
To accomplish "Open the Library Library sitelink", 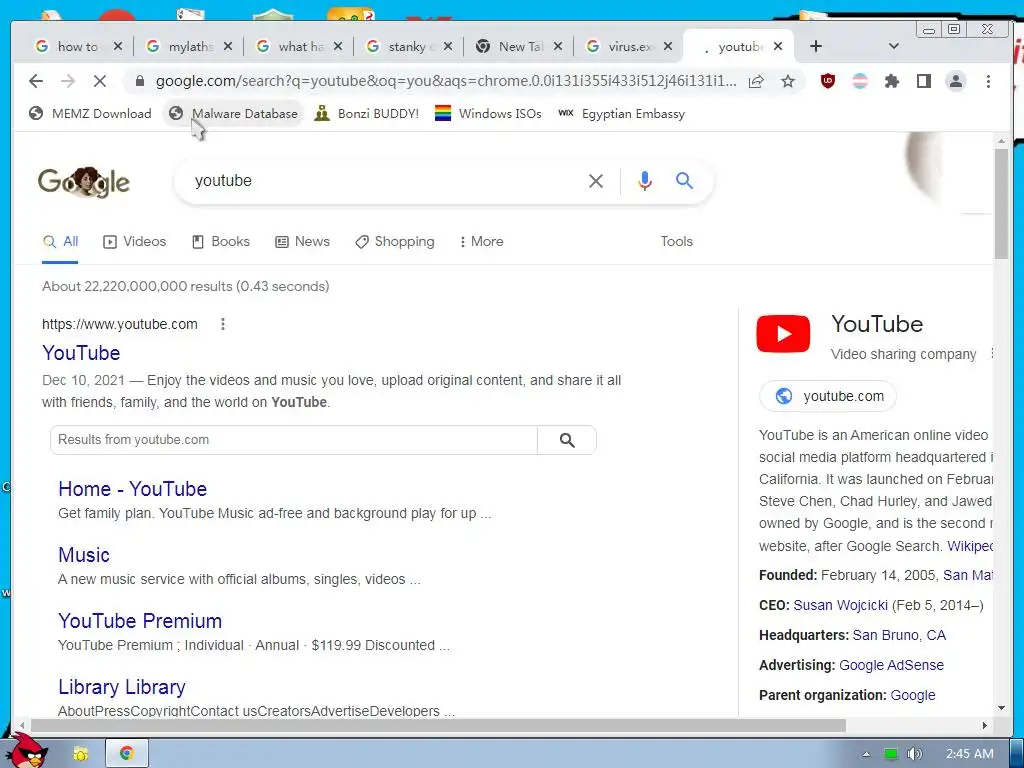I will tap(121, 686).
